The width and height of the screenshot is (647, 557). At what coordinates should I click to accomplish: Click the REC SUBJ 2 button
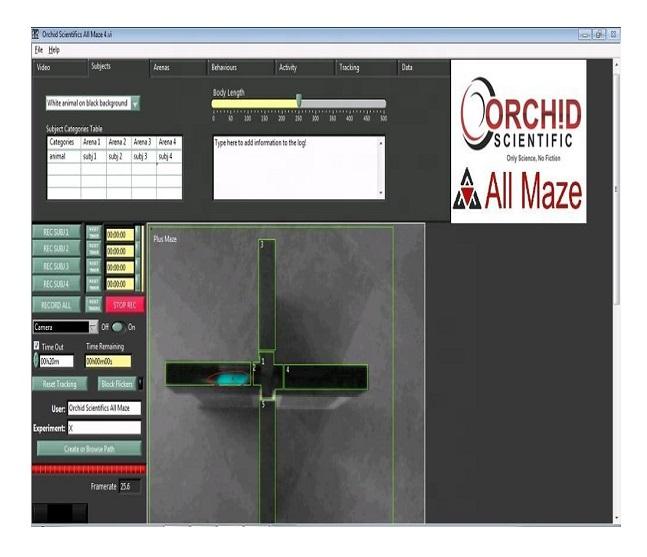click(57, 249)
